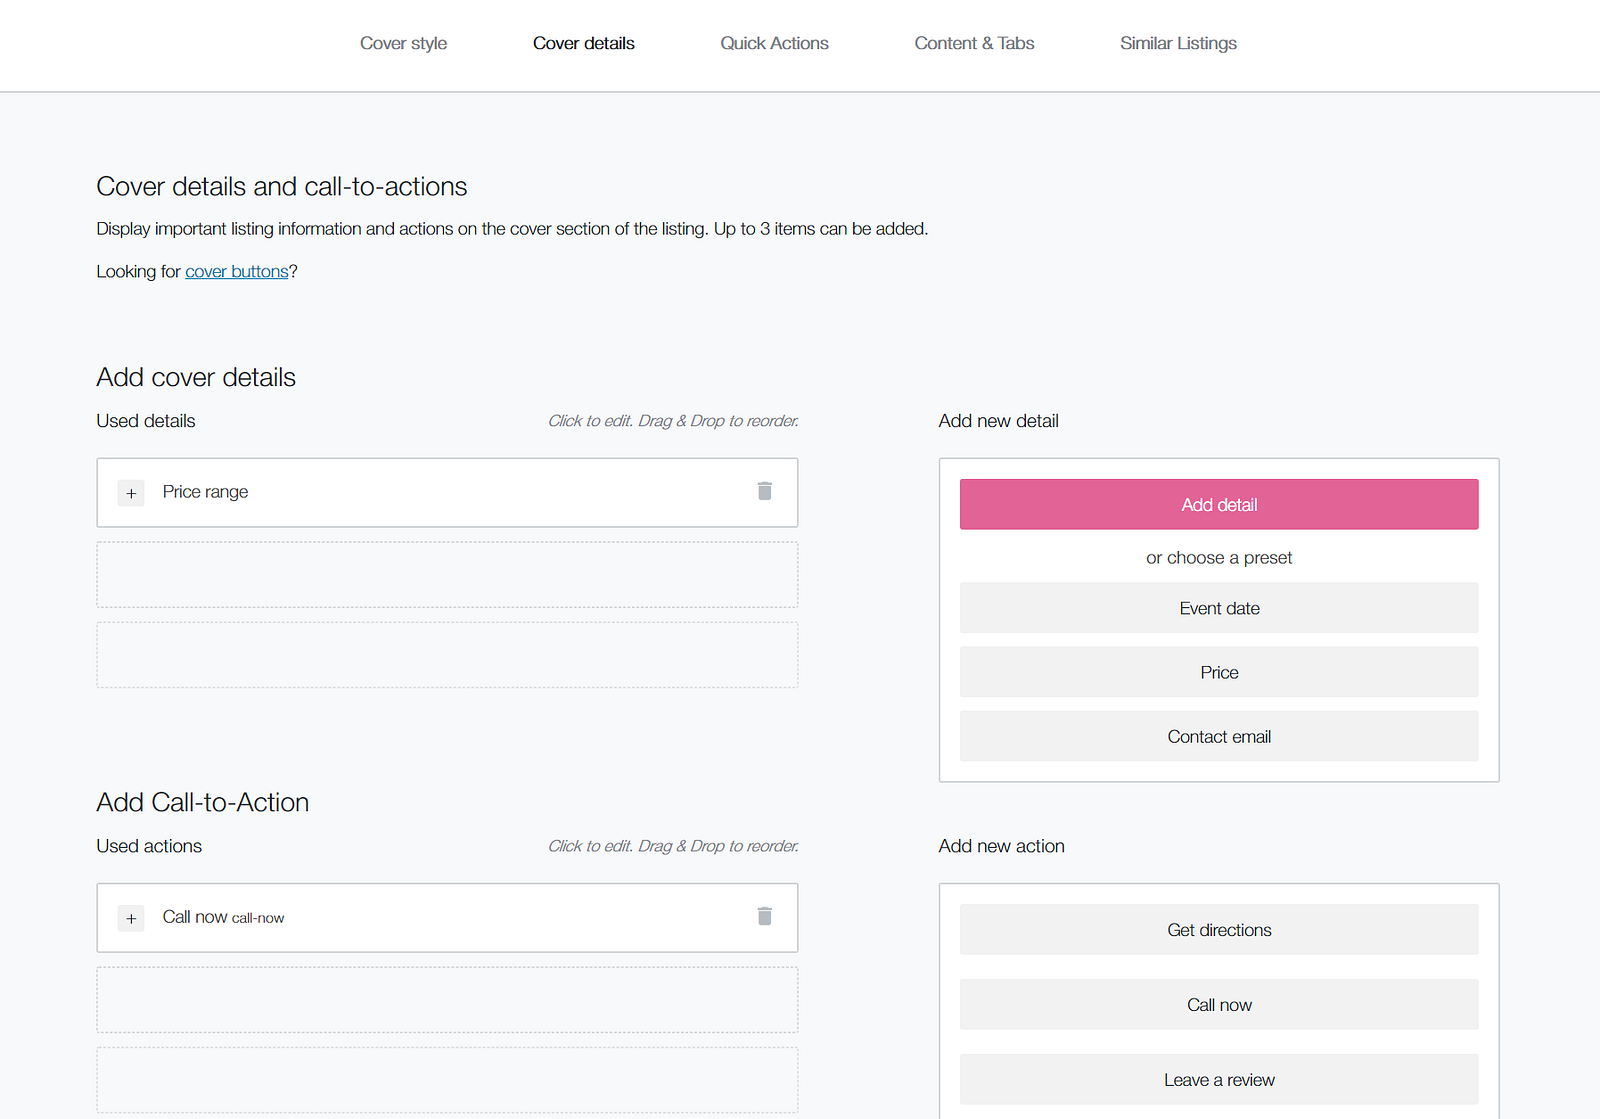Switch to the Cover style tab
This screenshot has width=1600, height=1119.
click(403, 43)
